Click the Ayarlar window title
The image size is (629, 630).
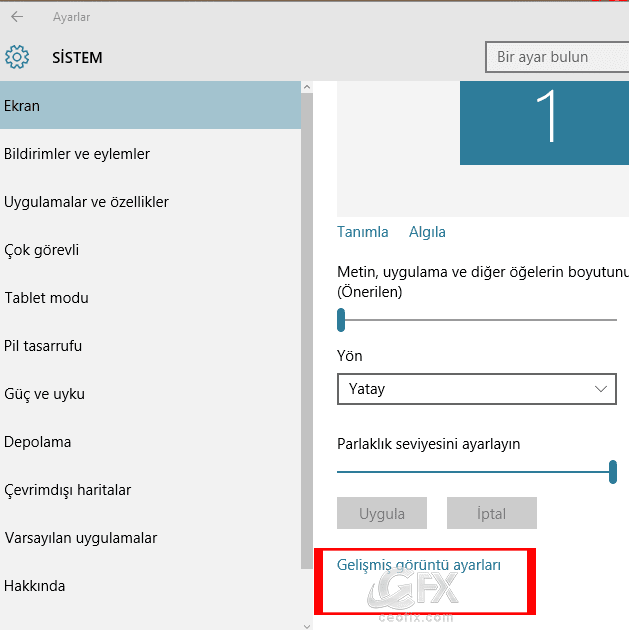[x=71, y=17]
